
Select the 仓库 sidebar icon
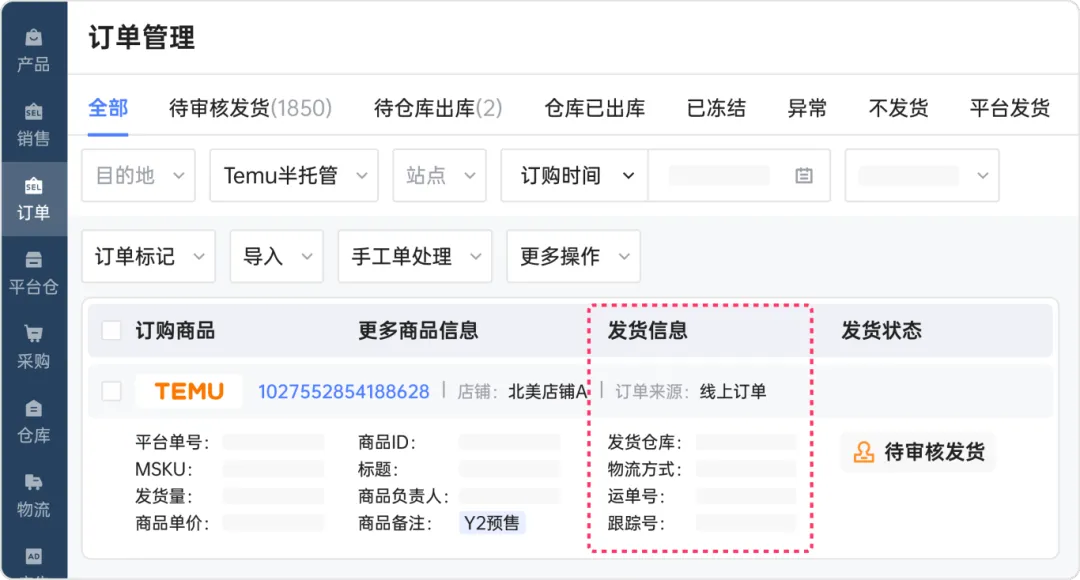click(x=34, y=422)
